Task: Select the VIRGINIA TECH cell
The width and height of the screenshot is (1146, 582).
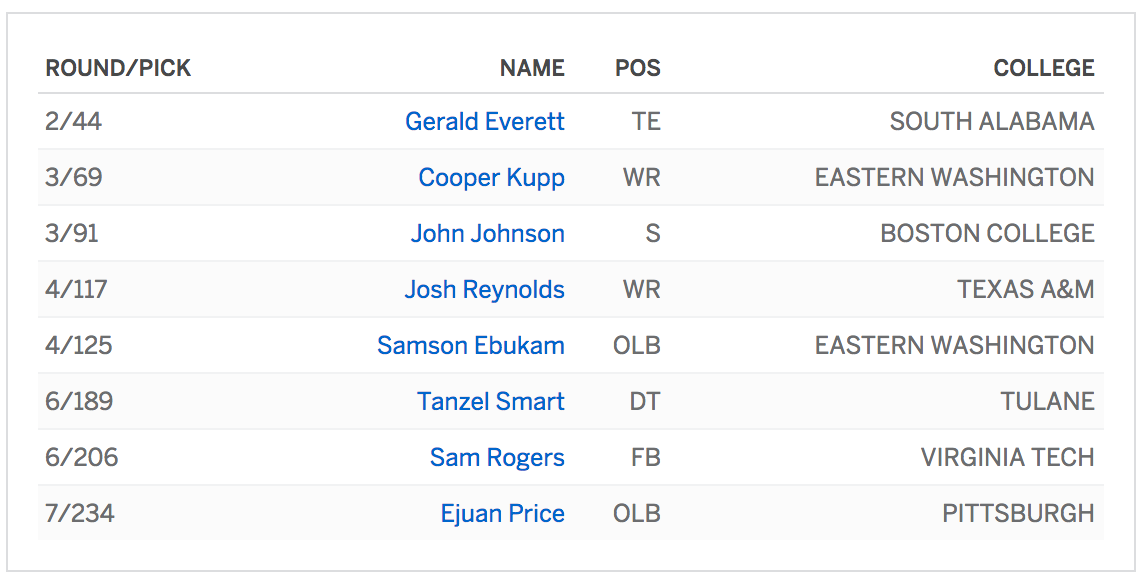Action: [x=1007, y=458]
